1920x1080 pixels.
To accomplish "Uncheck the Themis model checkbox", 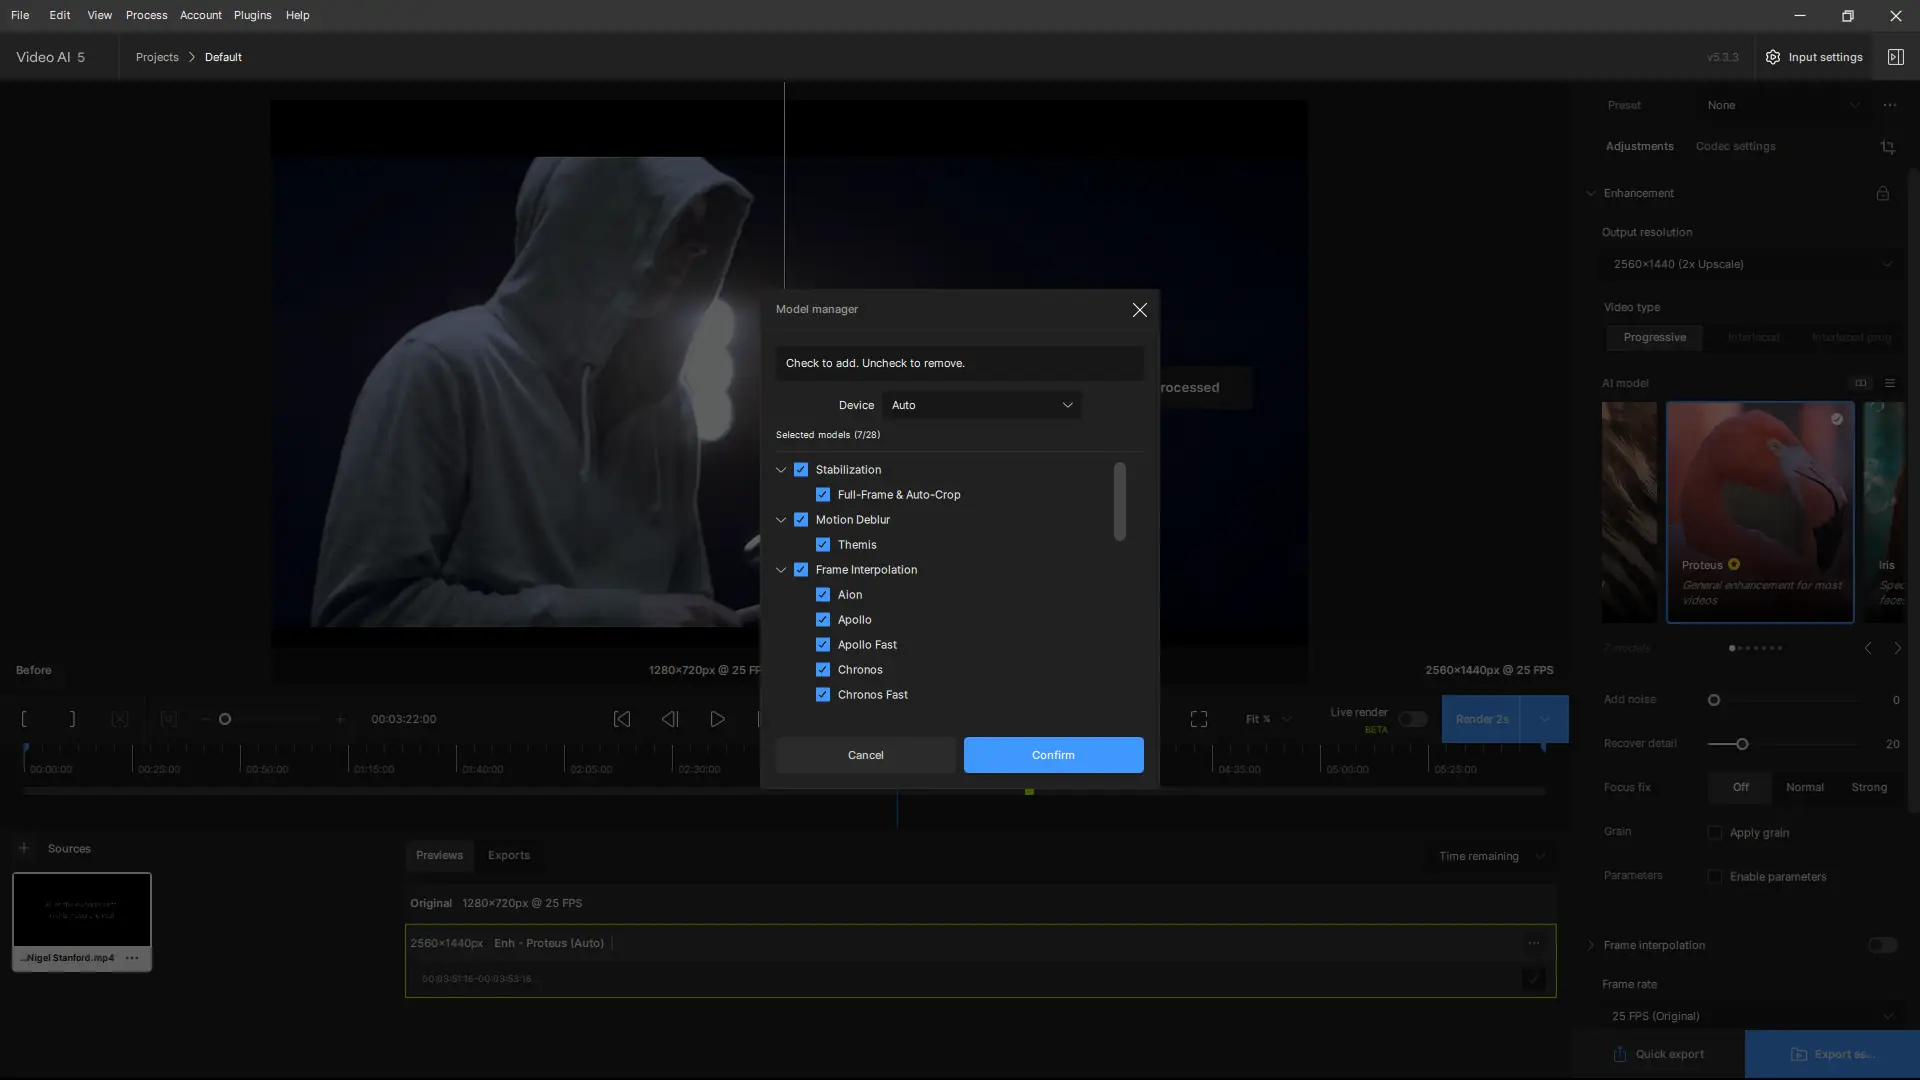I will coord(822,545).
